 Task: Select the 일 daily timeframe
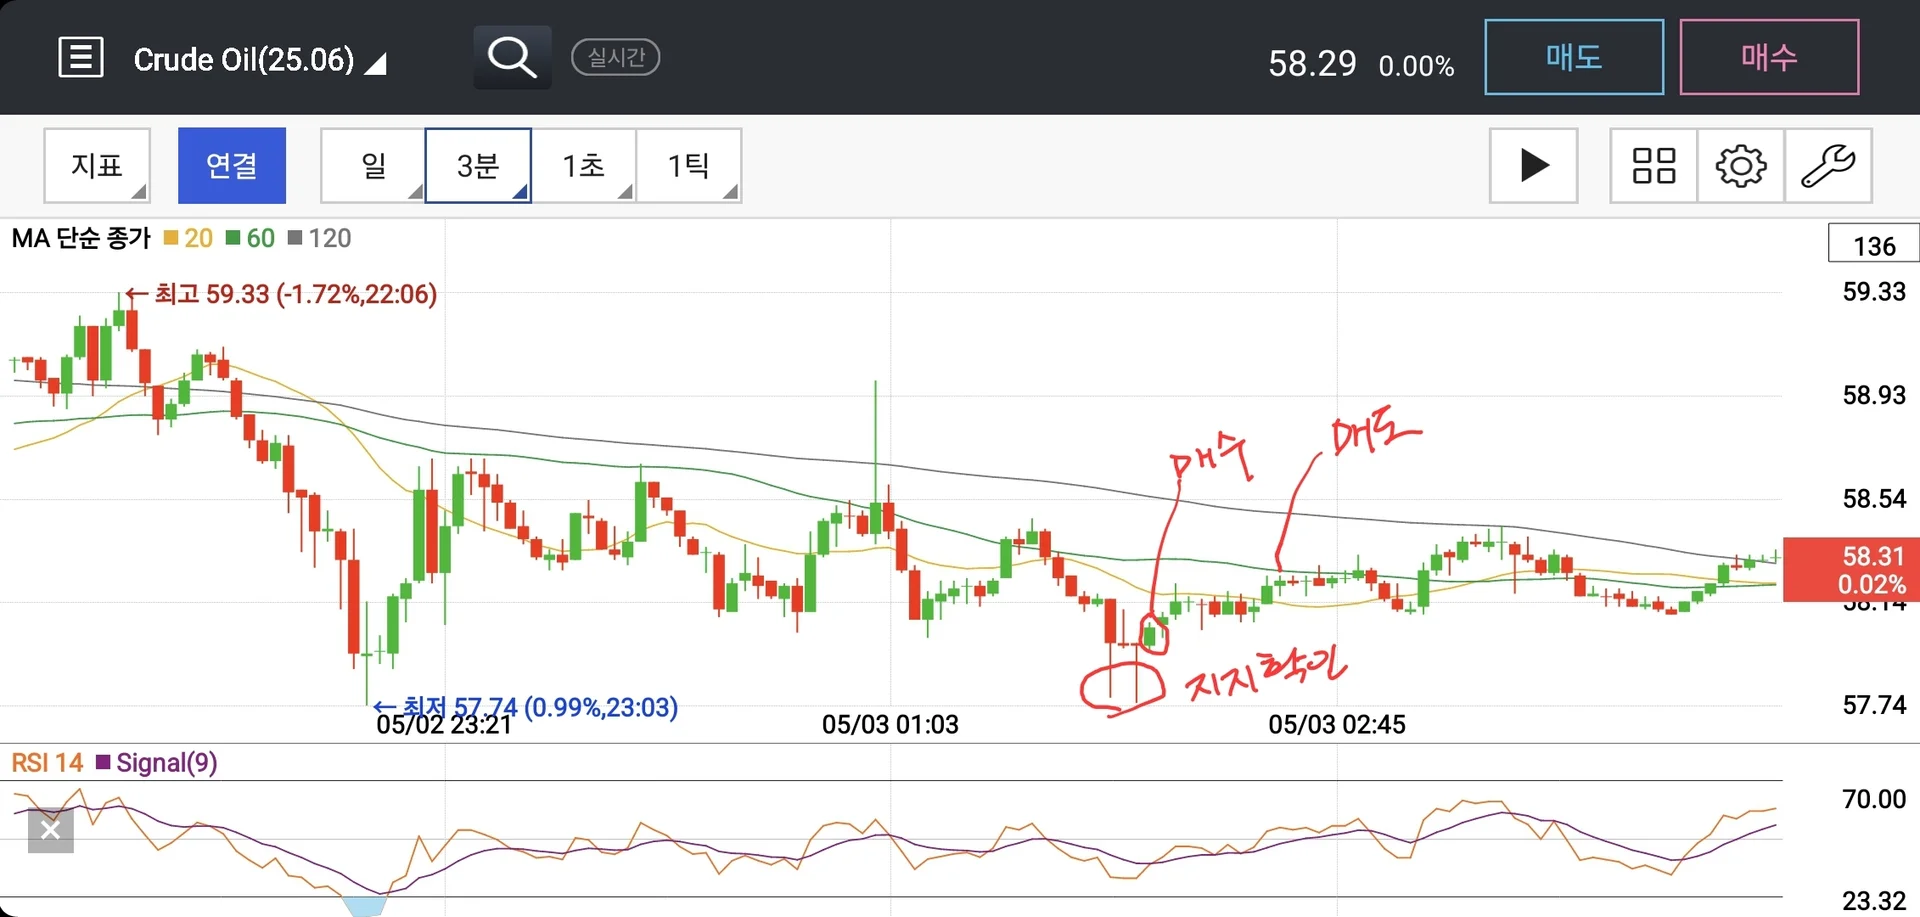pos(373,166)
